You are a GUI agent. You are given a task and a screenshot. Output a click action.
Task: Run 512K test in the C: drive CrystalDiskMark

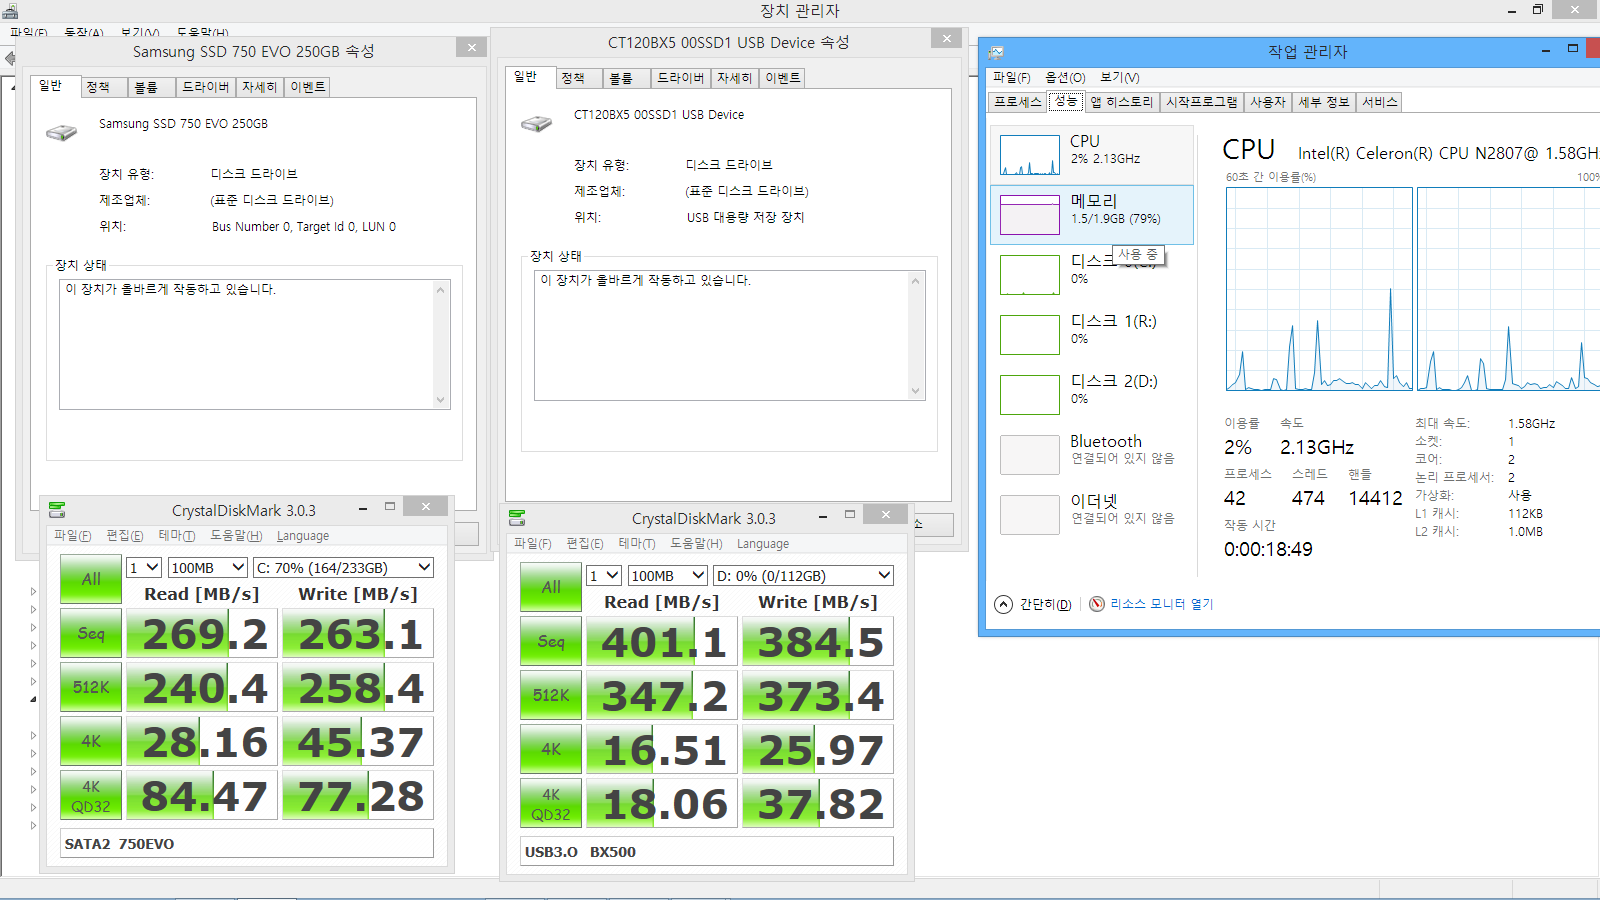[x=91, y=687]
